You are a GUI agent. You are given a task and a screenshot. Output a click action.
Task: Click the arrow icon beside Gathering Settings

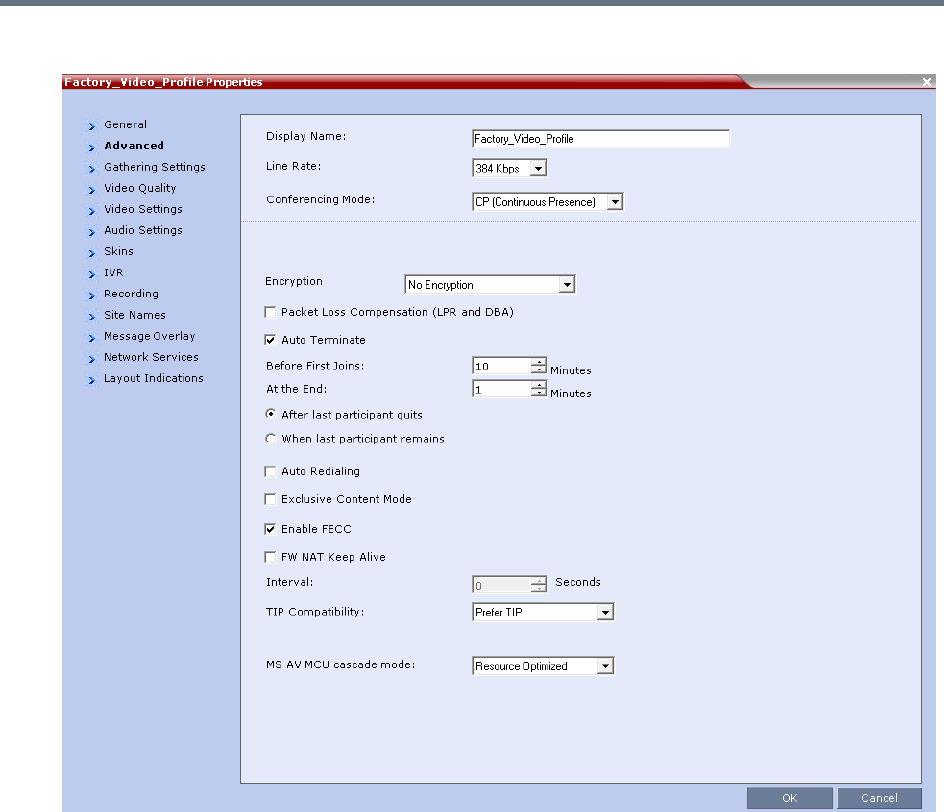tap(92, 169)
